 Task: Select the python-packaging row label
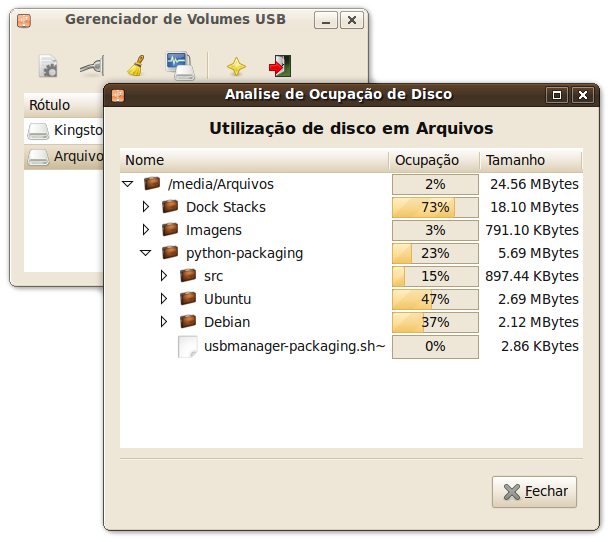(244, 253)
